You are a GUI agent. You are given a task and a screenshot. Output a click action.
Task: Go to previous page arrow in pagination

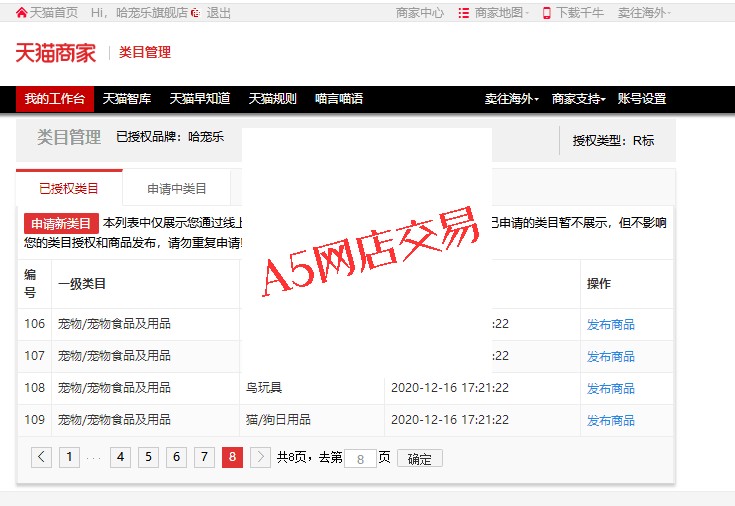tap(41, 457)
